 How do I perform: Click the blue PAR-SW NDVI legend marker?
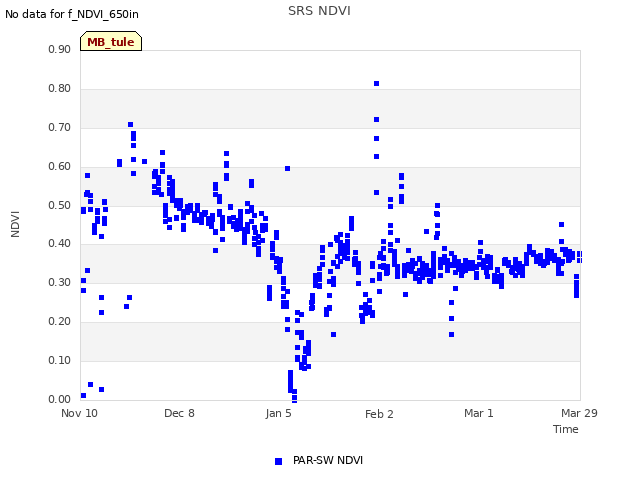pyautogui.click(x=278, y=461)
